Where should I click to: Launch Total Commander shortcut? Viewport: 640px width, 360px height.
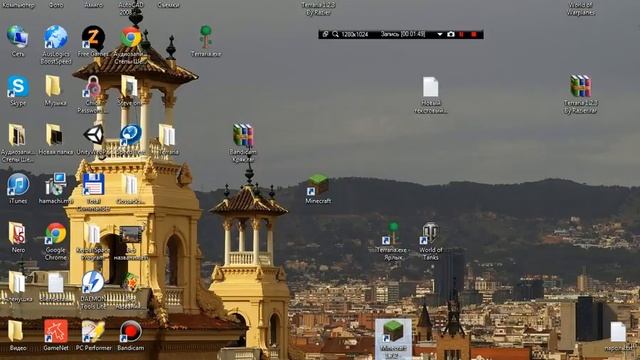click(x=93, y=184)
